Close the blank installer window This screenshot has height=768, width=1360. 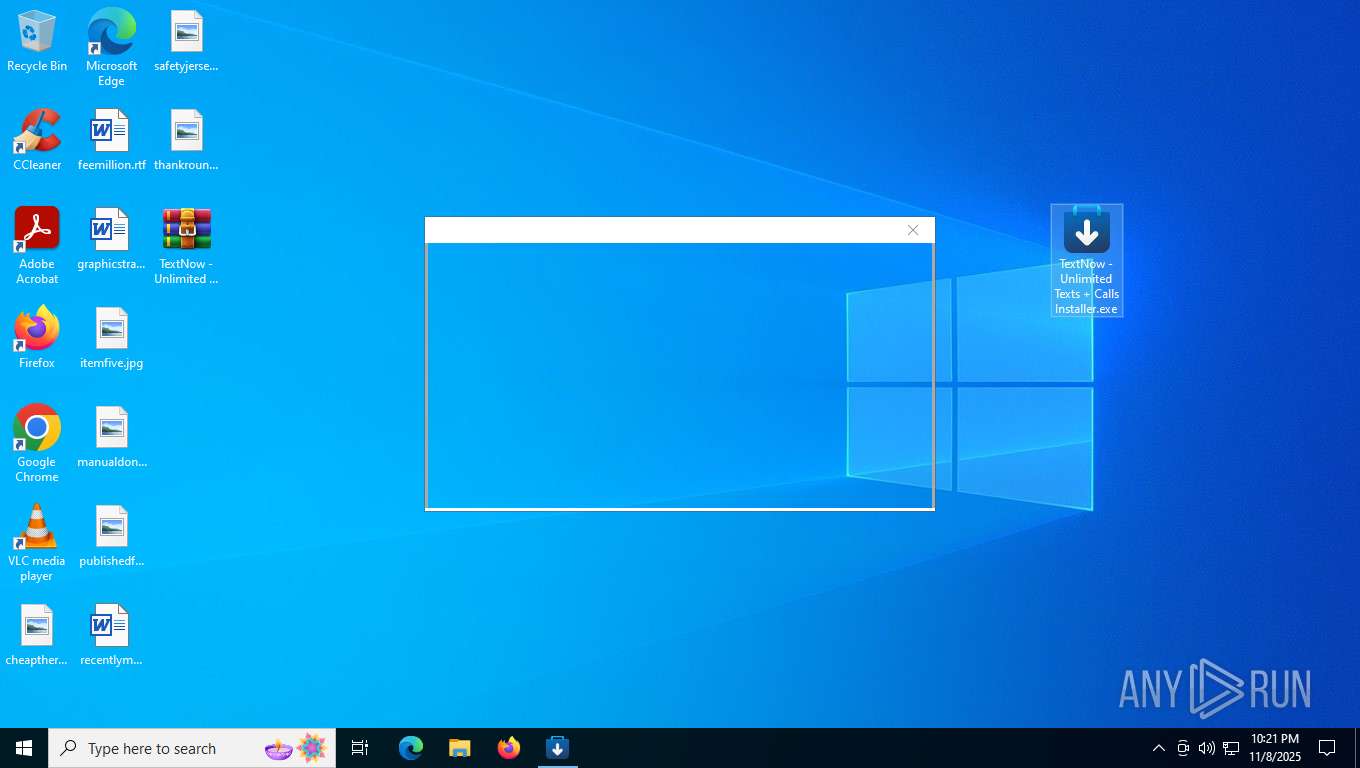click(913, 230)
